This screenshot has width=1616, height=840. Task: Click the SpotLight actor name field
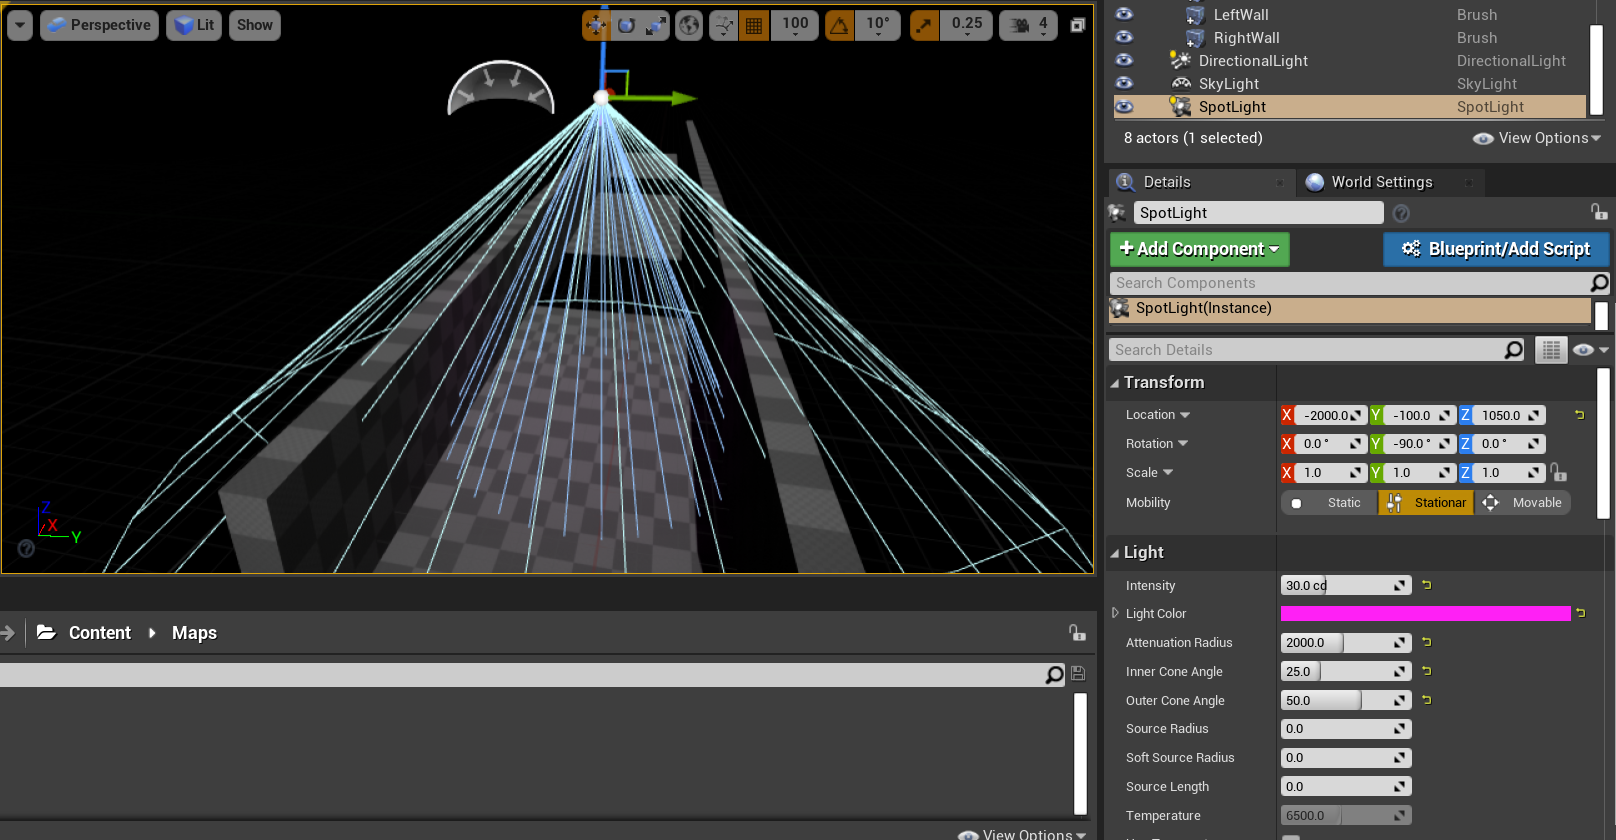tap(1258, 213)
